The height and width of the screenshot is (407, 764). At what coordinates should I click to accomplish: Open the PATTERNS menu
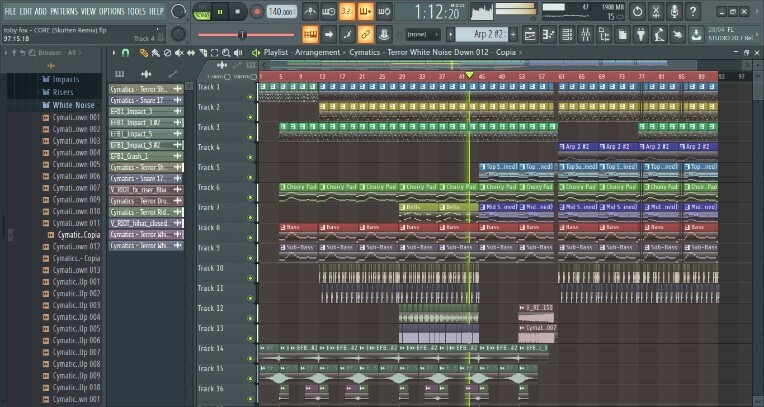tap(63, 11)
